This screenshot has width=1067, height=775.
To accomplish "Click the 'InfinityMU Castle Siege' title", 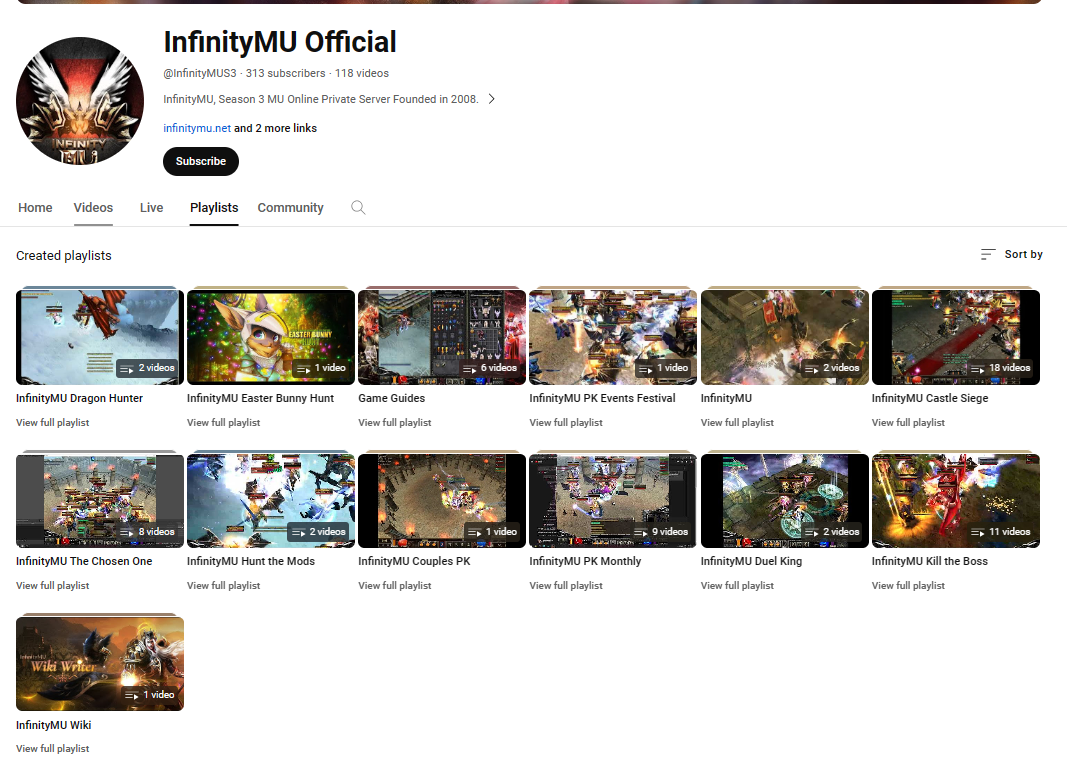I will pyautogui.click(x=930, y=398).
